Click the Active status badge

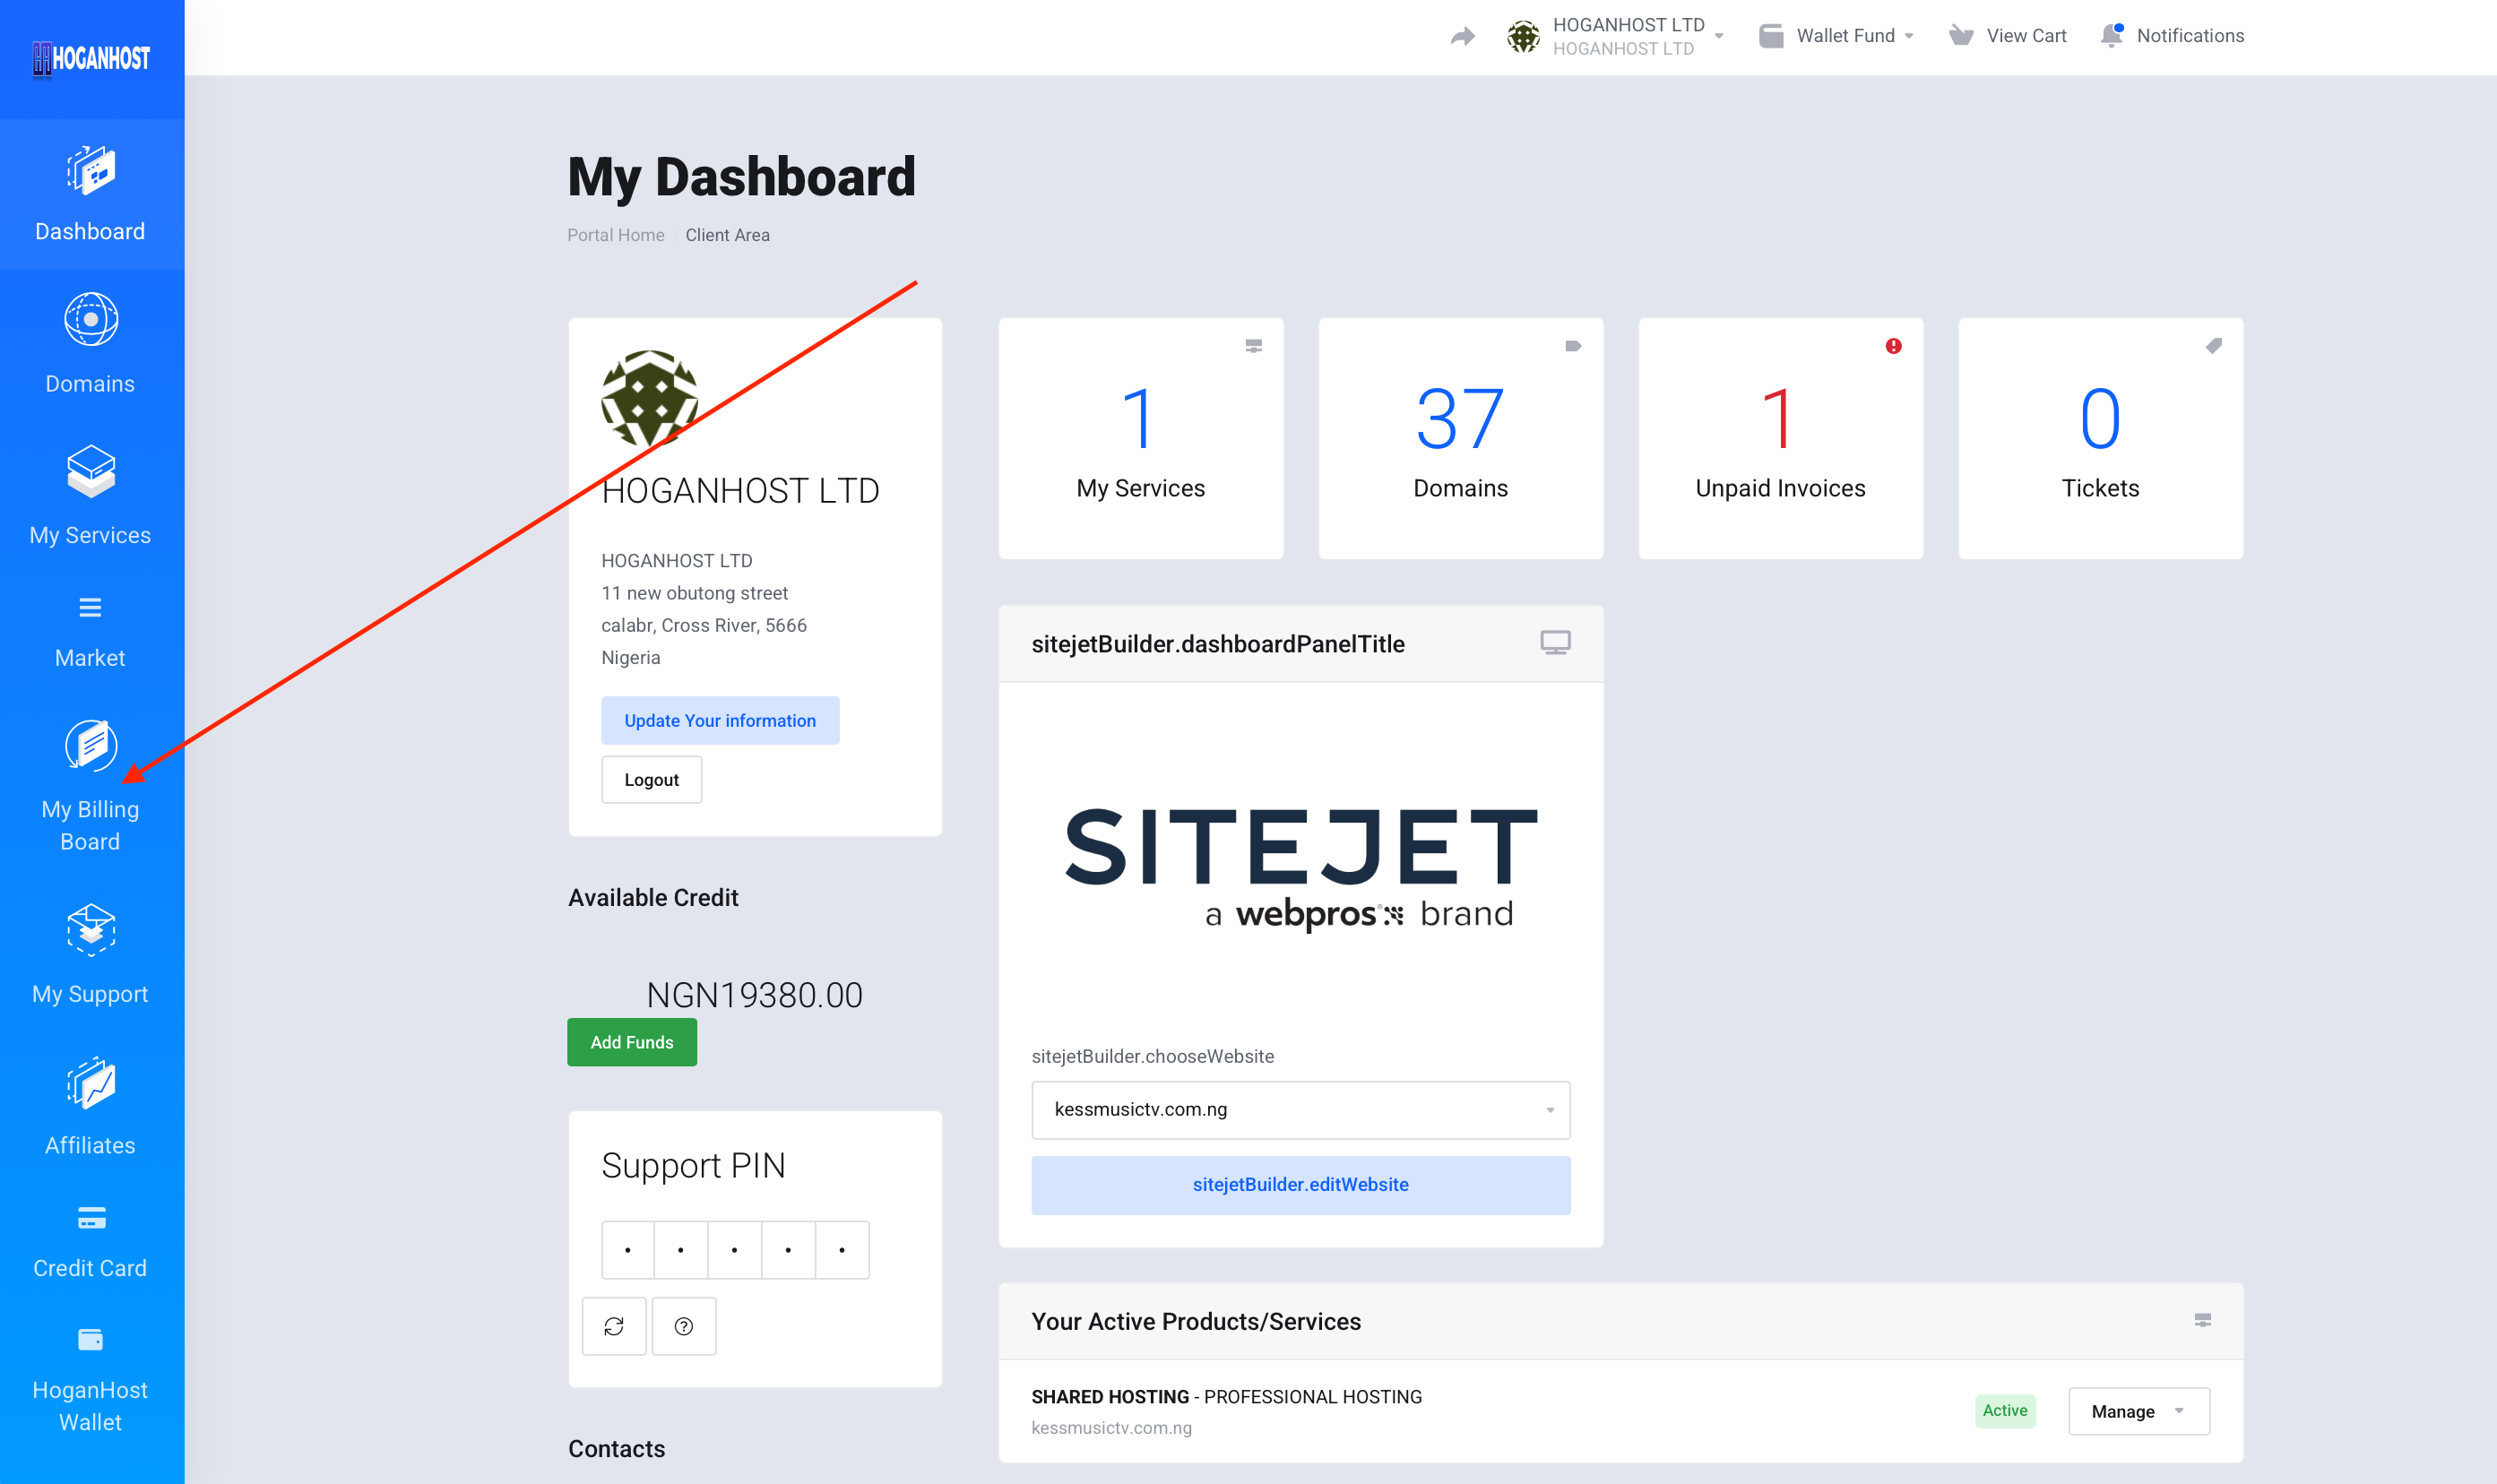tap(2005, 1411)
